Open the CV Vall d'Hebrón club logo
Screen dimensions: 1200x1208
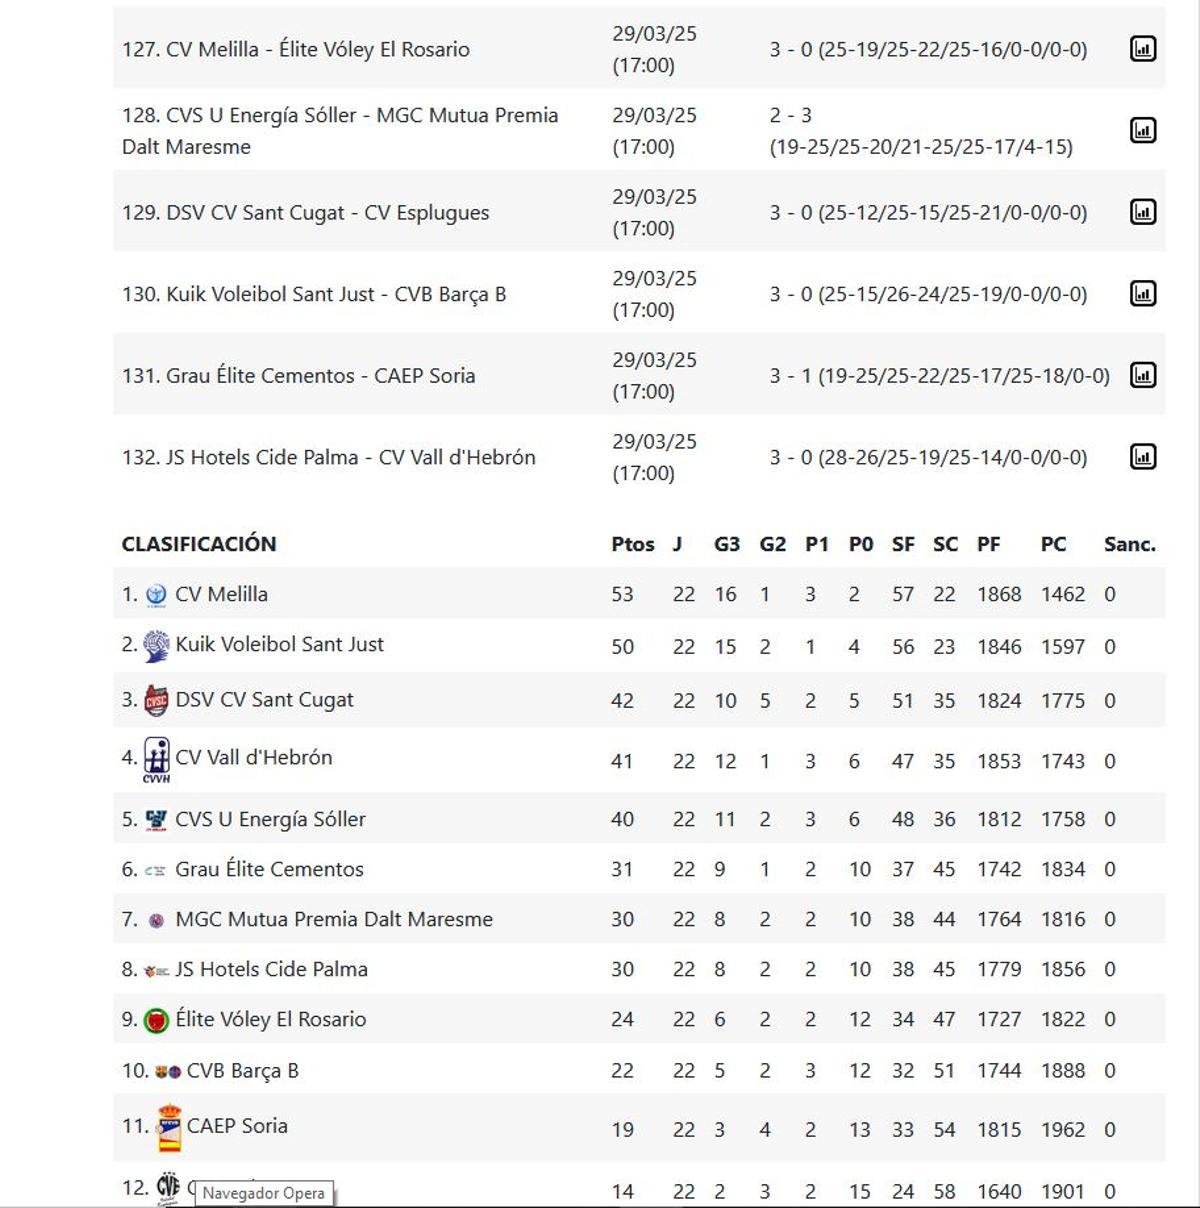click(x=156, y=757)
